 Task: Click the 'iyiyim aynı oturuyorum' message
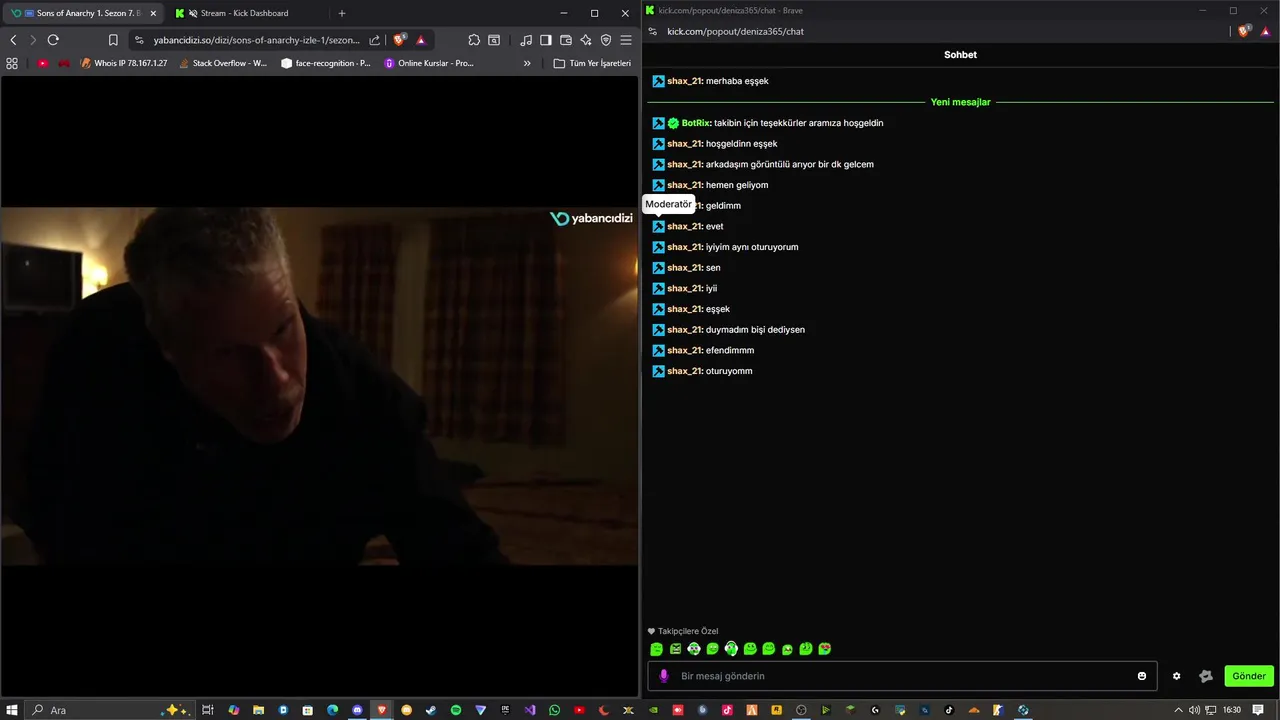[x=752, y=247]
